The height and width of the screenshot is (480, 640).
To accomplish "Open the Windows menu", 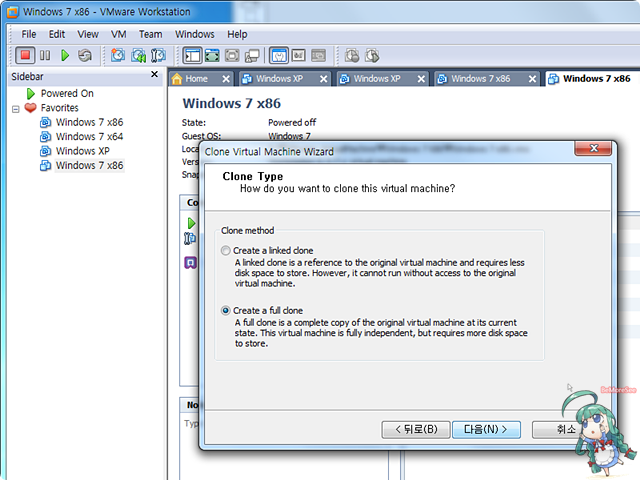I will (195, 34).
